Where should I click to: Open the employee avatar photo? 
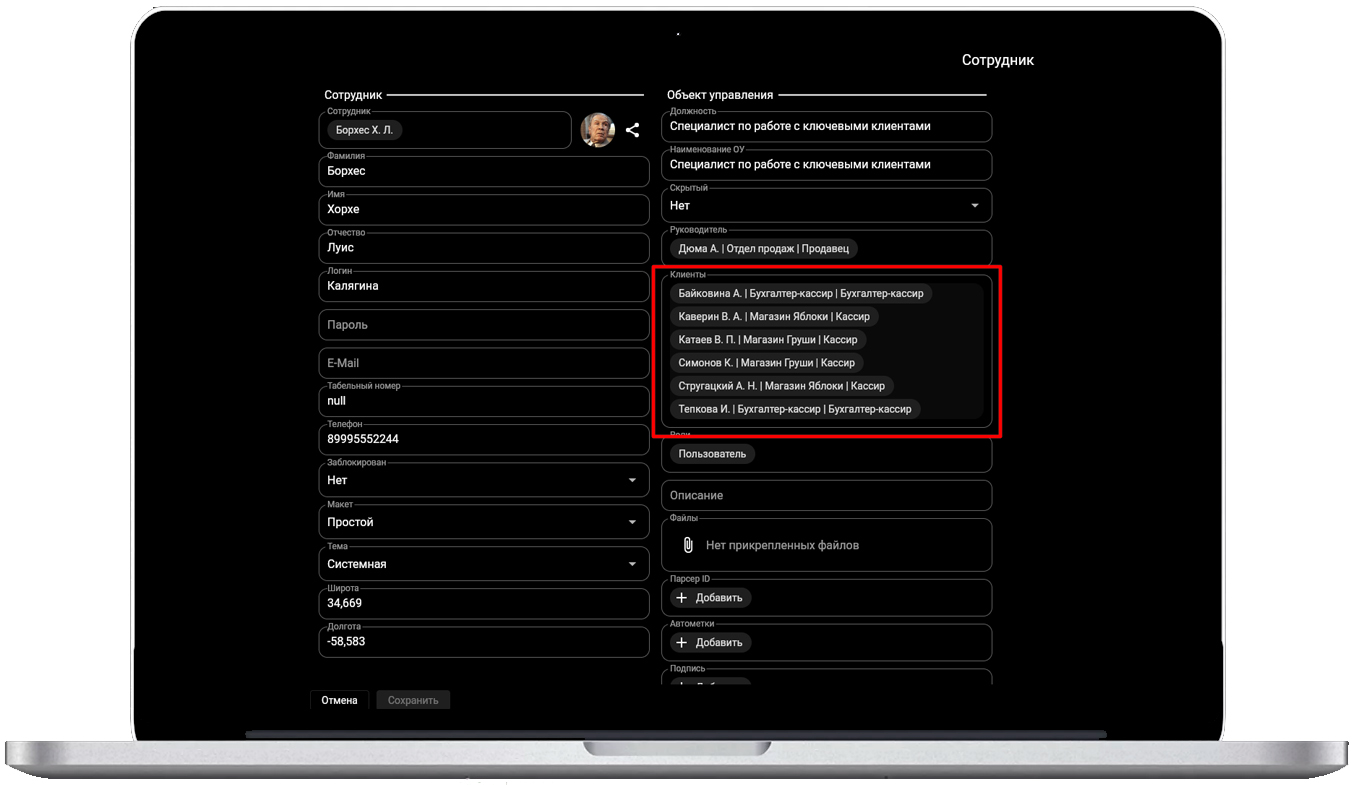tap(597, 130)
